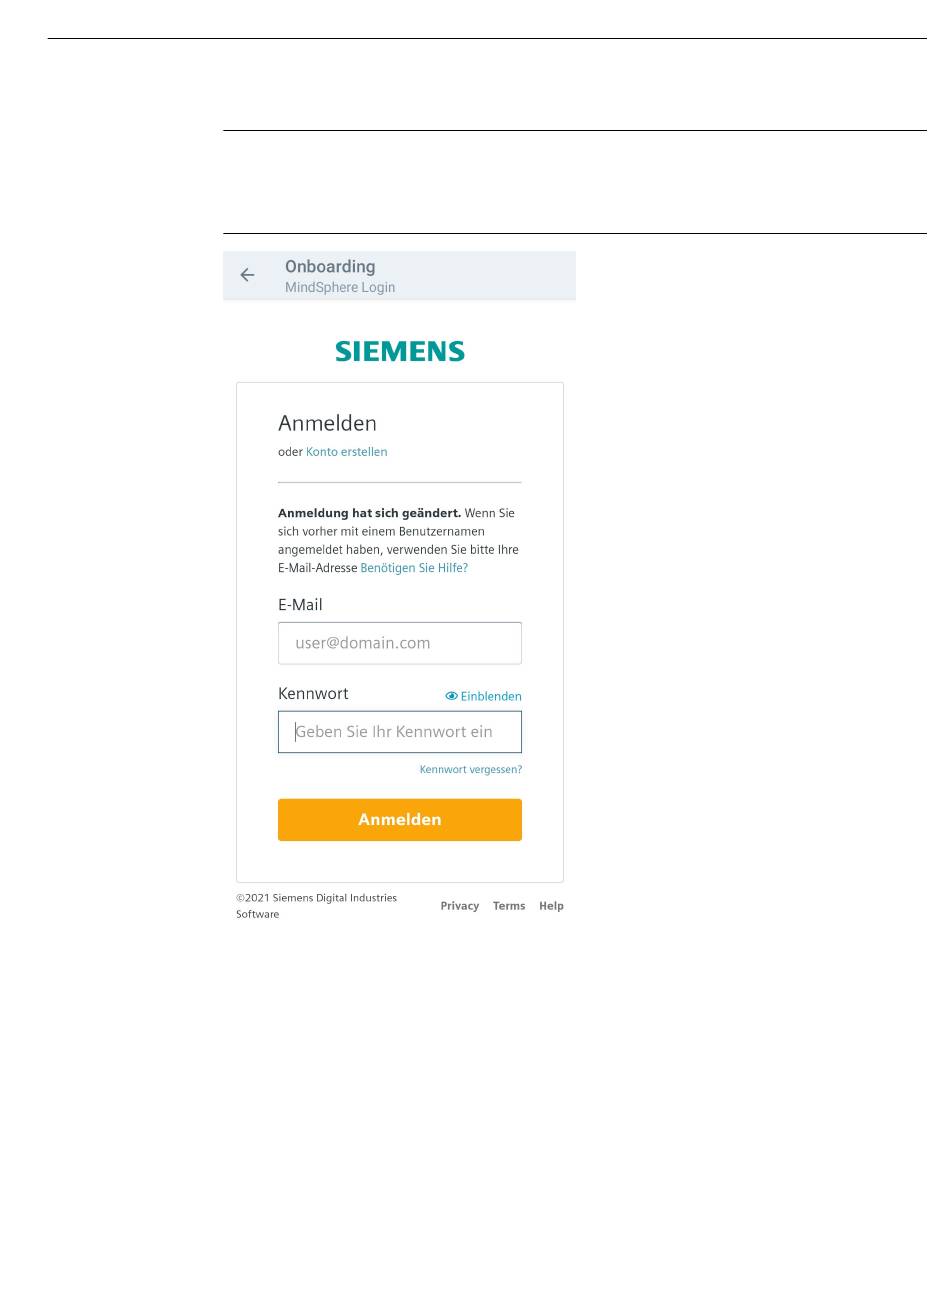Open the Help footer link

pos(551,906)
